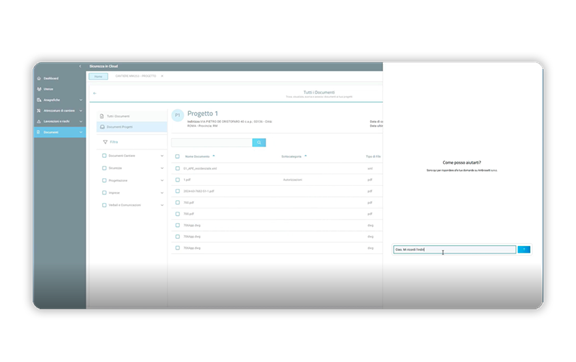576x362 pixels.
Task: Expand Lavorazioni e rischi sidebar chevron
Action: tap(81, 121)
